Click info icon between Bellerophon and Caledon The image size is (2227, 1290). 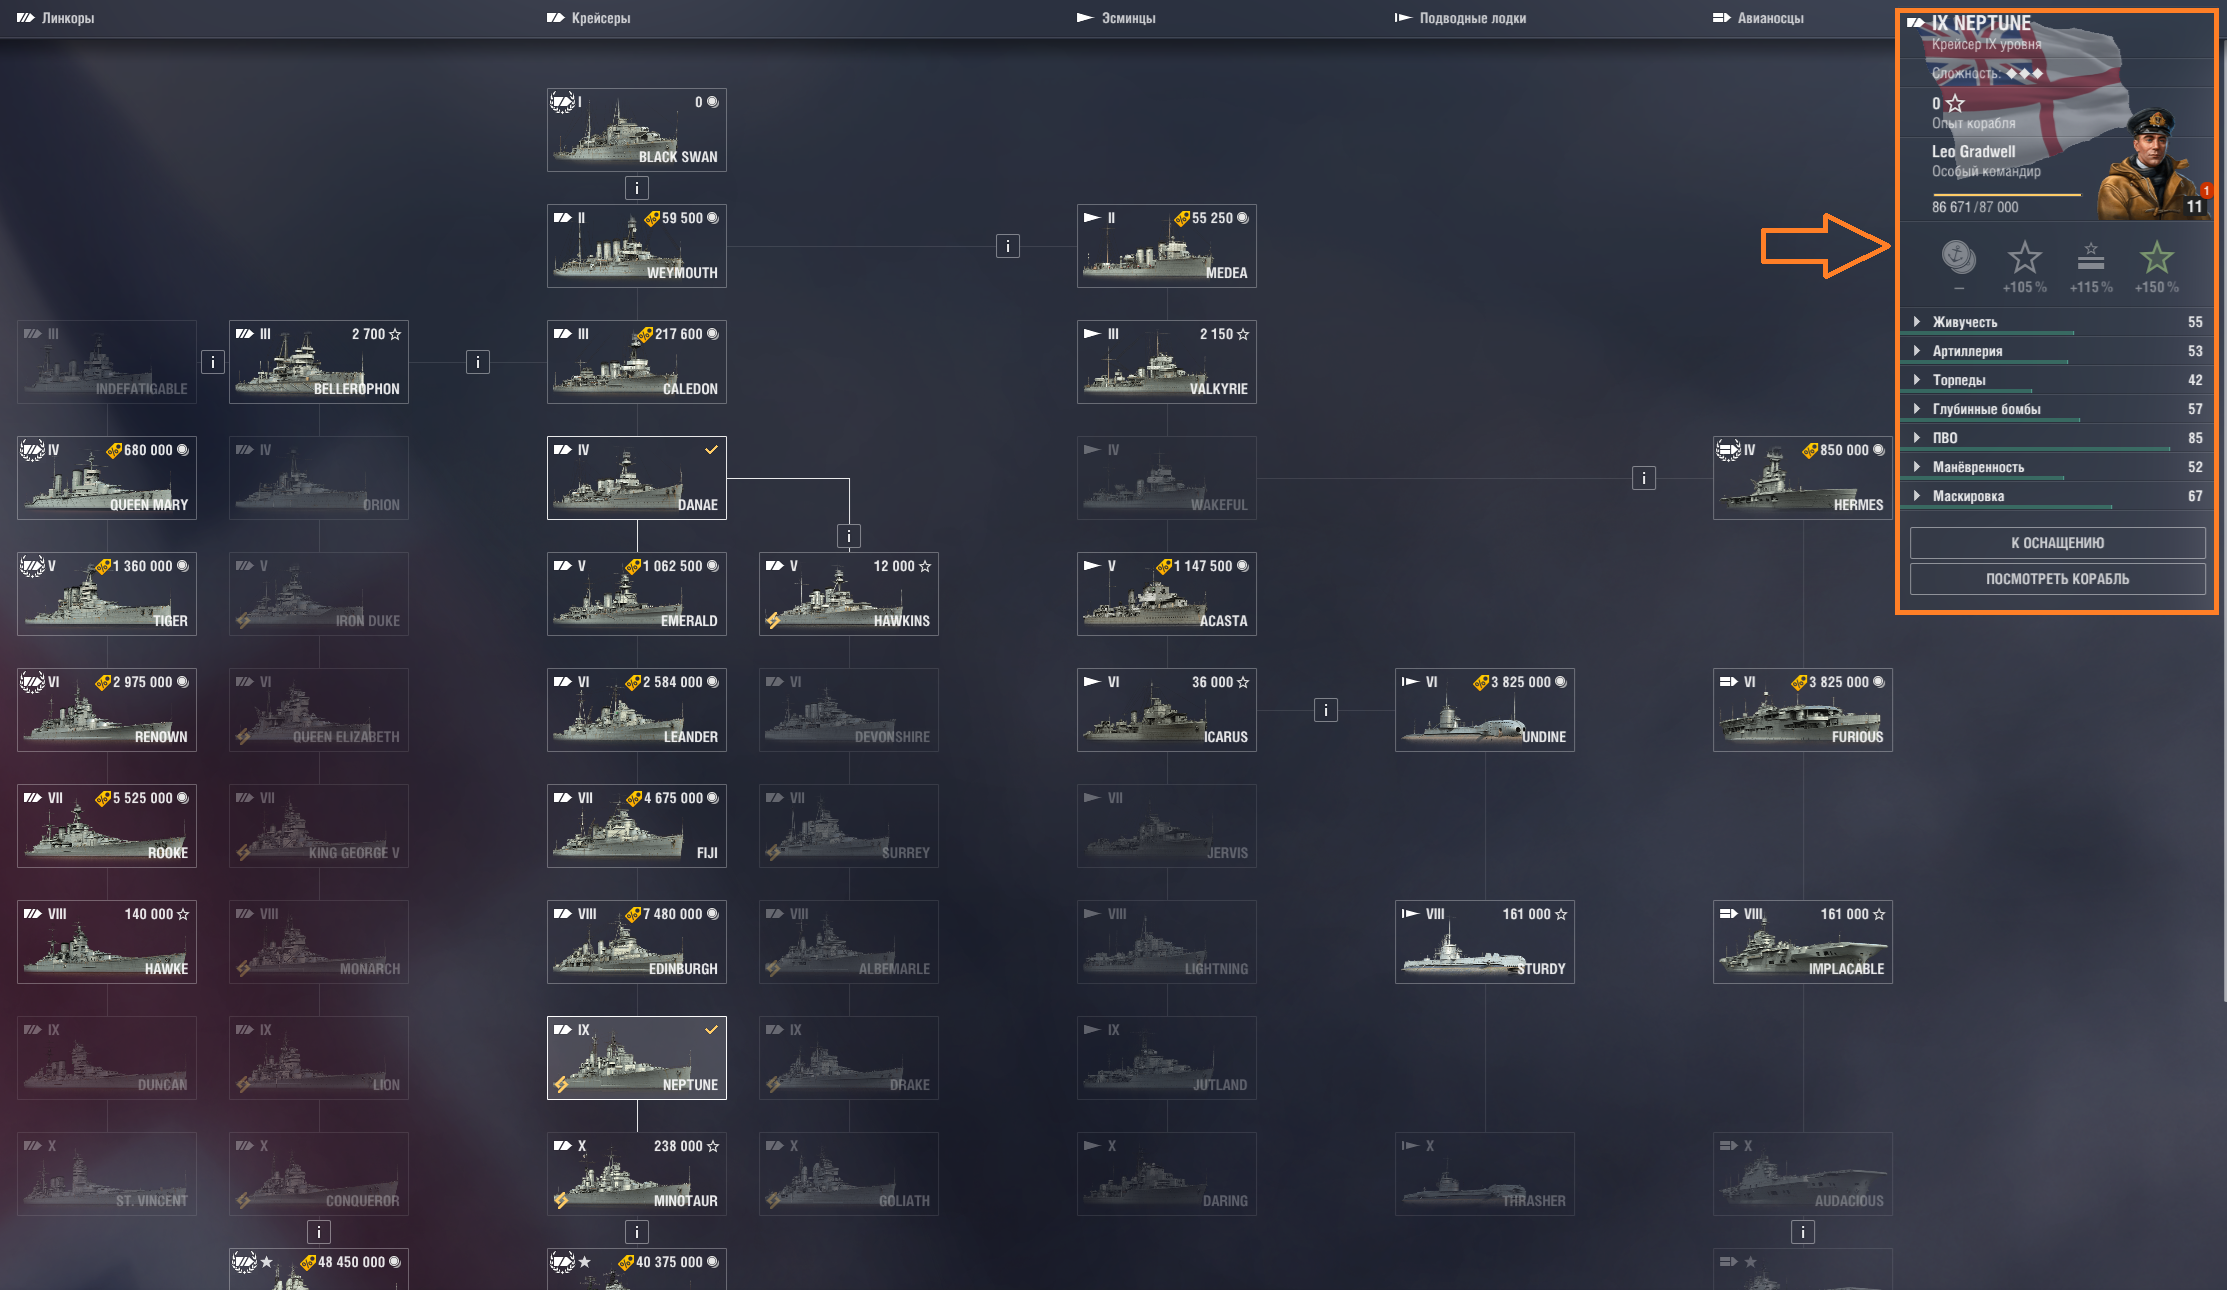pos(478,362)
